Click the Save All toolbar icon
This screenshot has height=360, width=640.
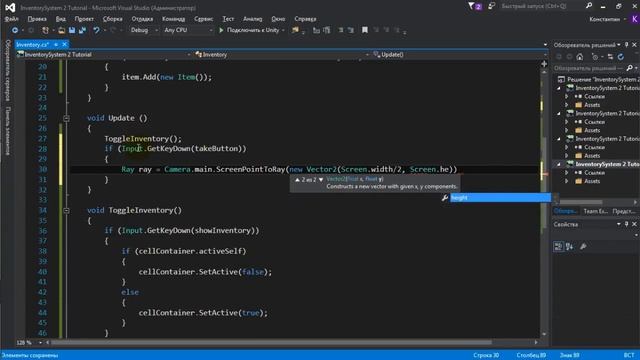82,30
